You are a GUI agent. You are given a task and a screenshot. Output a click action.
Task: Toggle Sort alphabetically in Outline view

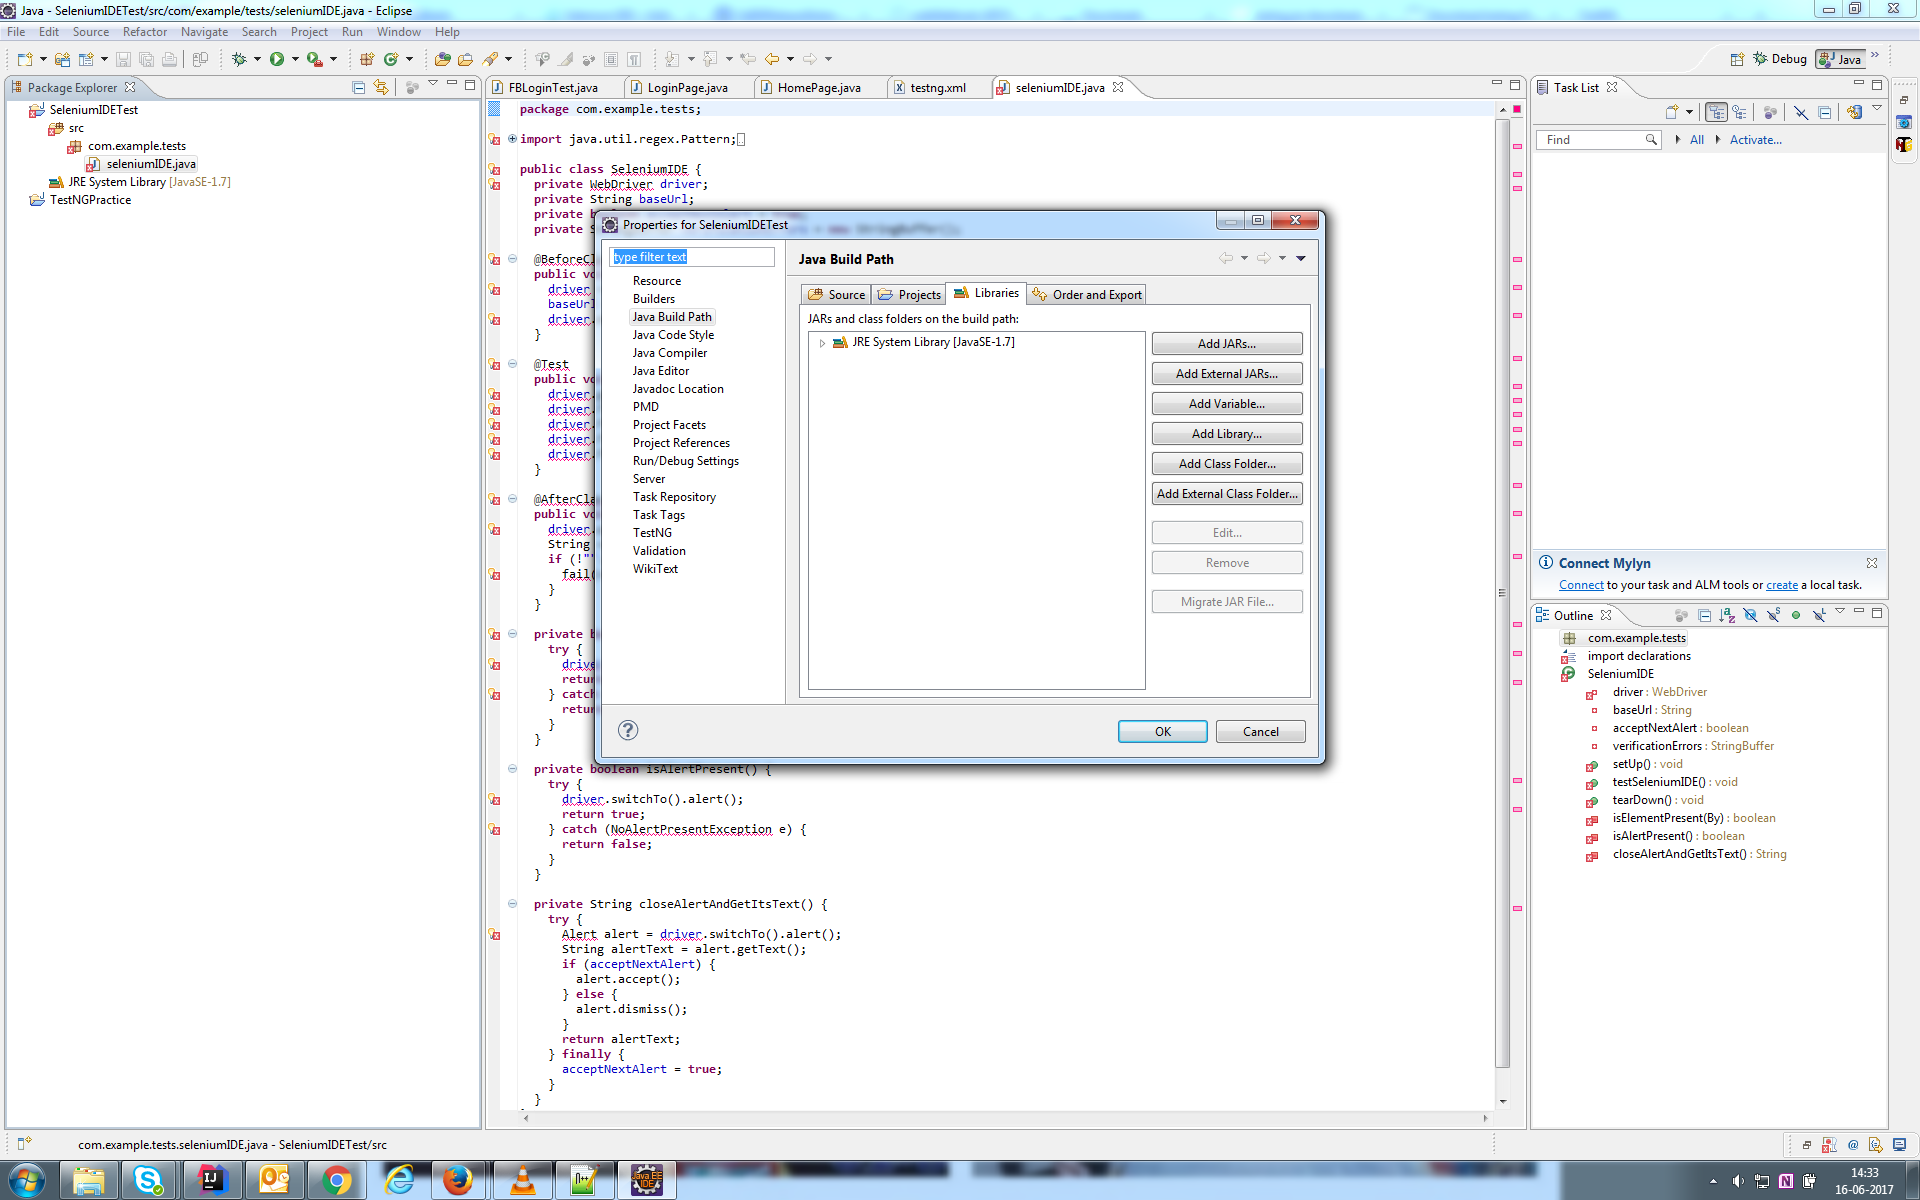pos(1727,615)
